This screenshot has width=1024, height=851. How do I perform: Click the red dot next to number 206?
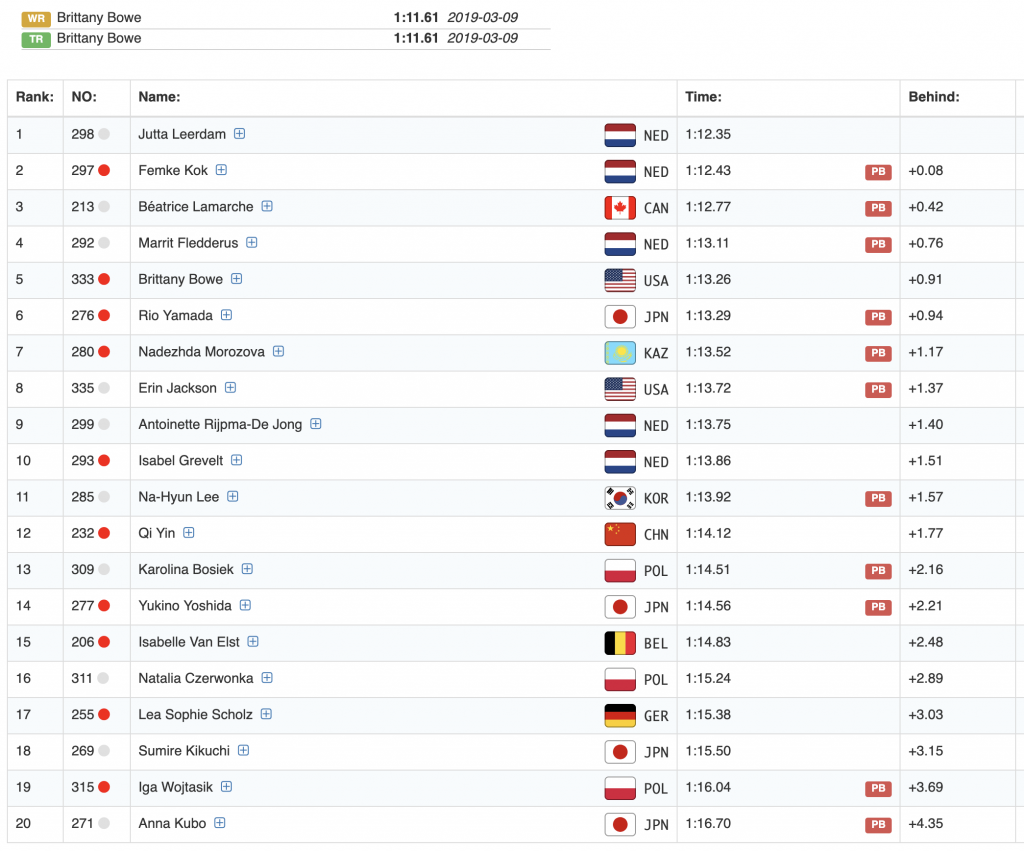click(104, 642)
